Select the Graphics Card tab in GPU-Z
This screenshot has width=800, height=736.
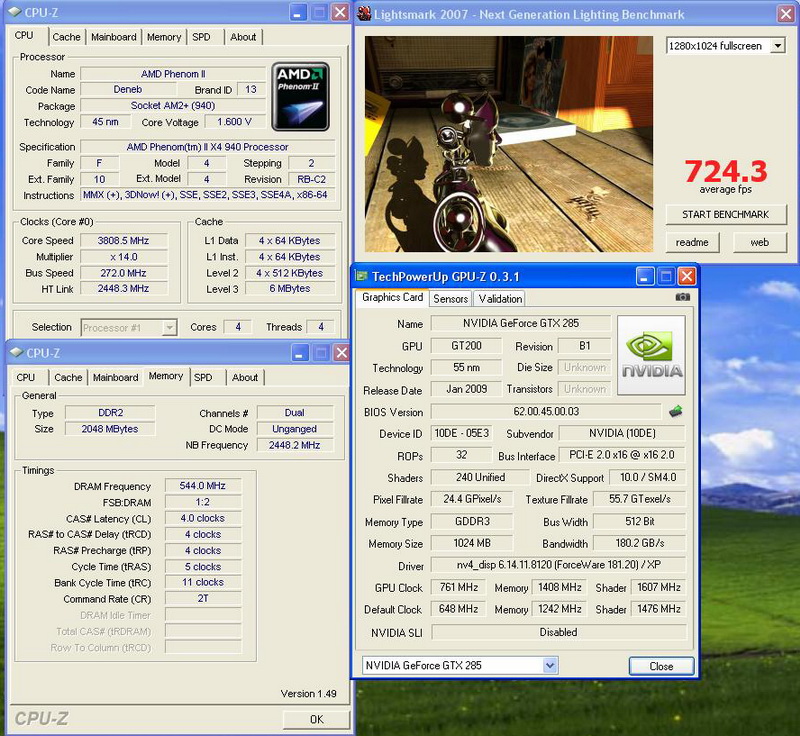[x=392, y=297]
